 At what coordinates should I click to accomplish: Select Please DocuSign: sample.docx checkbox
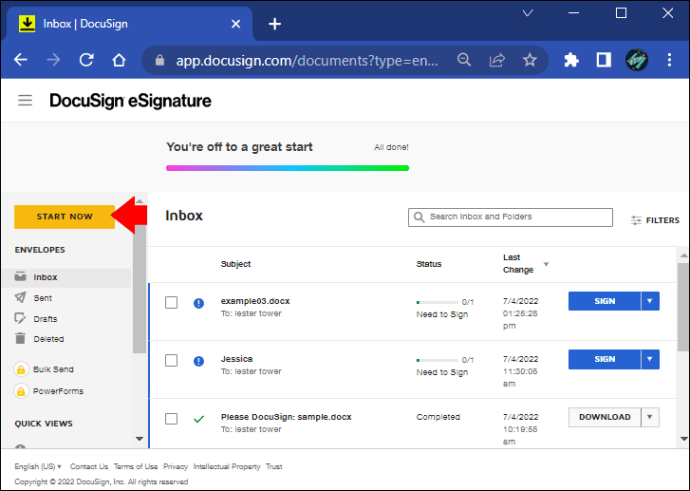pos(171,418)
